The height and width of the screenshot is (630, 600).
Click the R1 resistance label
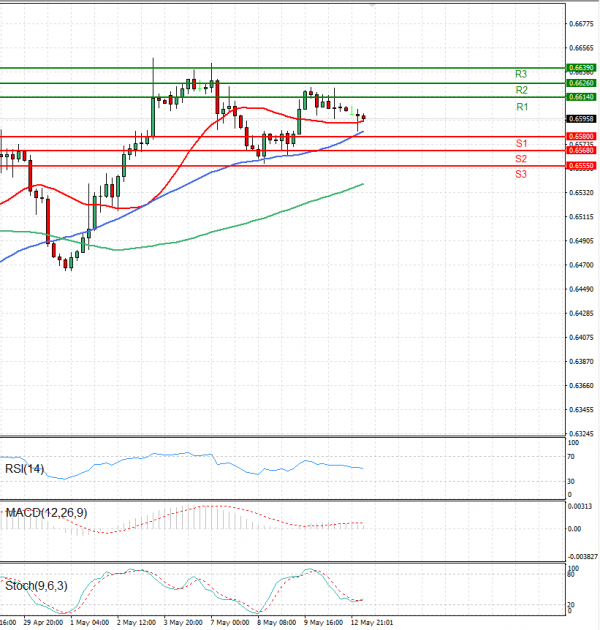[x=522, y=107]
